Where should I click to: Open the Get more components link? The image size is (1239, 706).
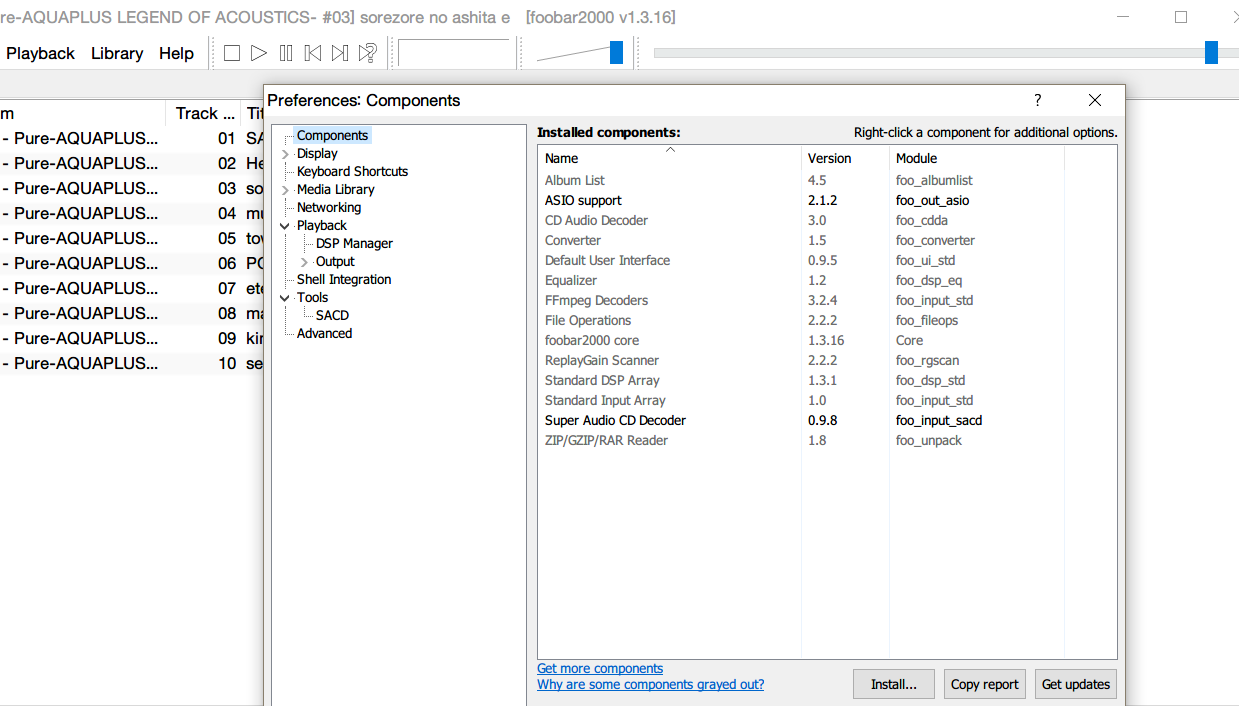pos(600,668)
